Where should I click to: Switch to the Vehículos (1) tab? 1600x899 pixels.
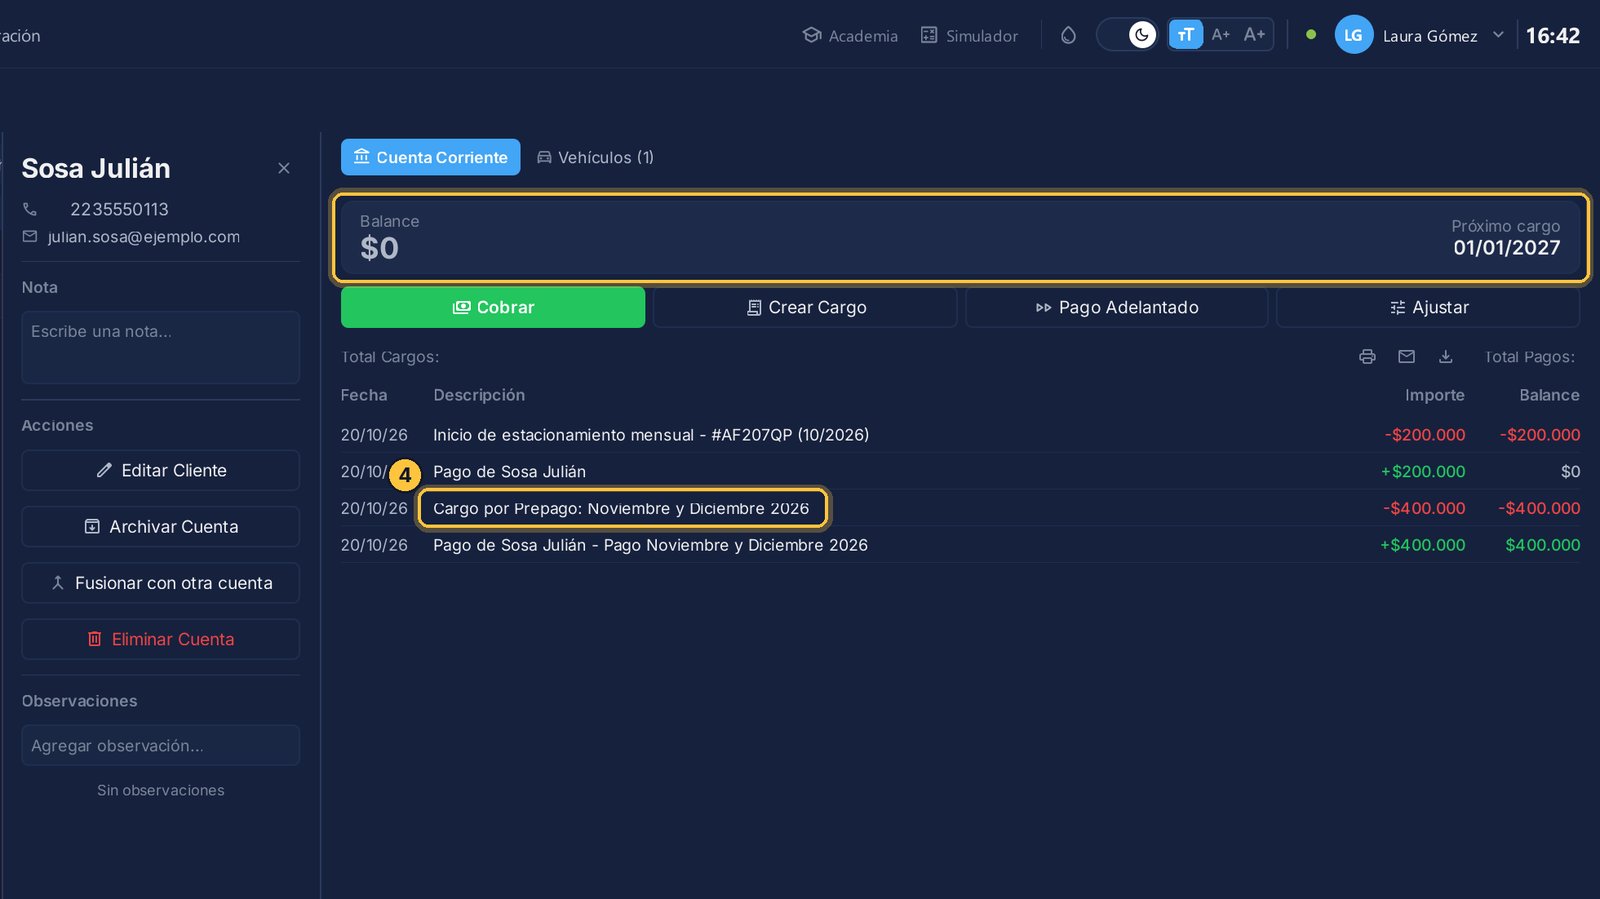coord(595,157)
